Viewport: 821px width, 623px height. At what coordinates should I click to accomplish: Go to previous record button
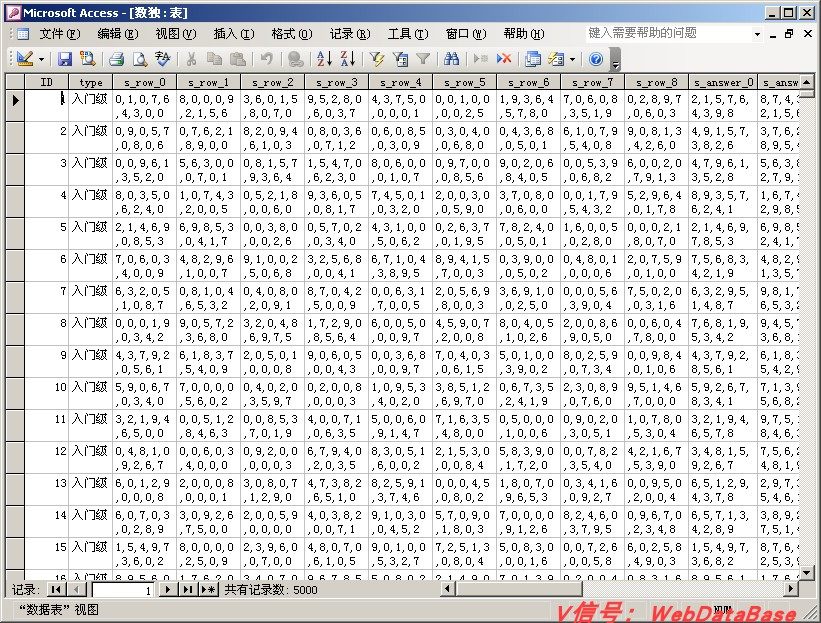76,589
